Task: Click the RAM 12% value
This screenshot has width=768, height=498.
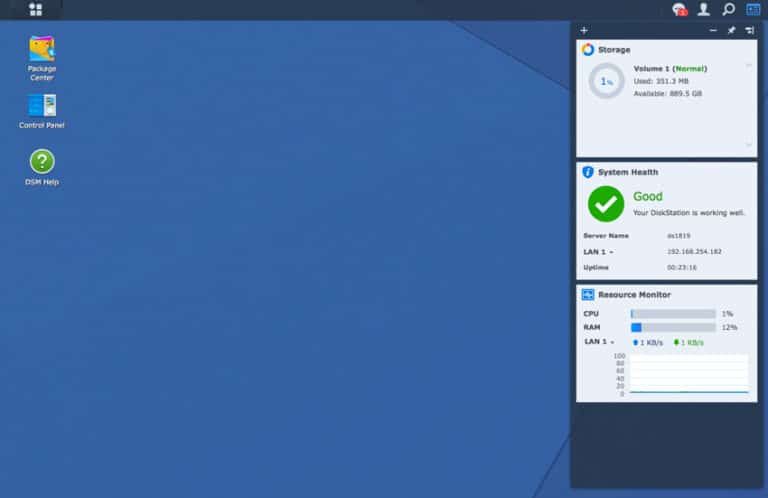Action: pyautogui.click(x=729, y=328)
